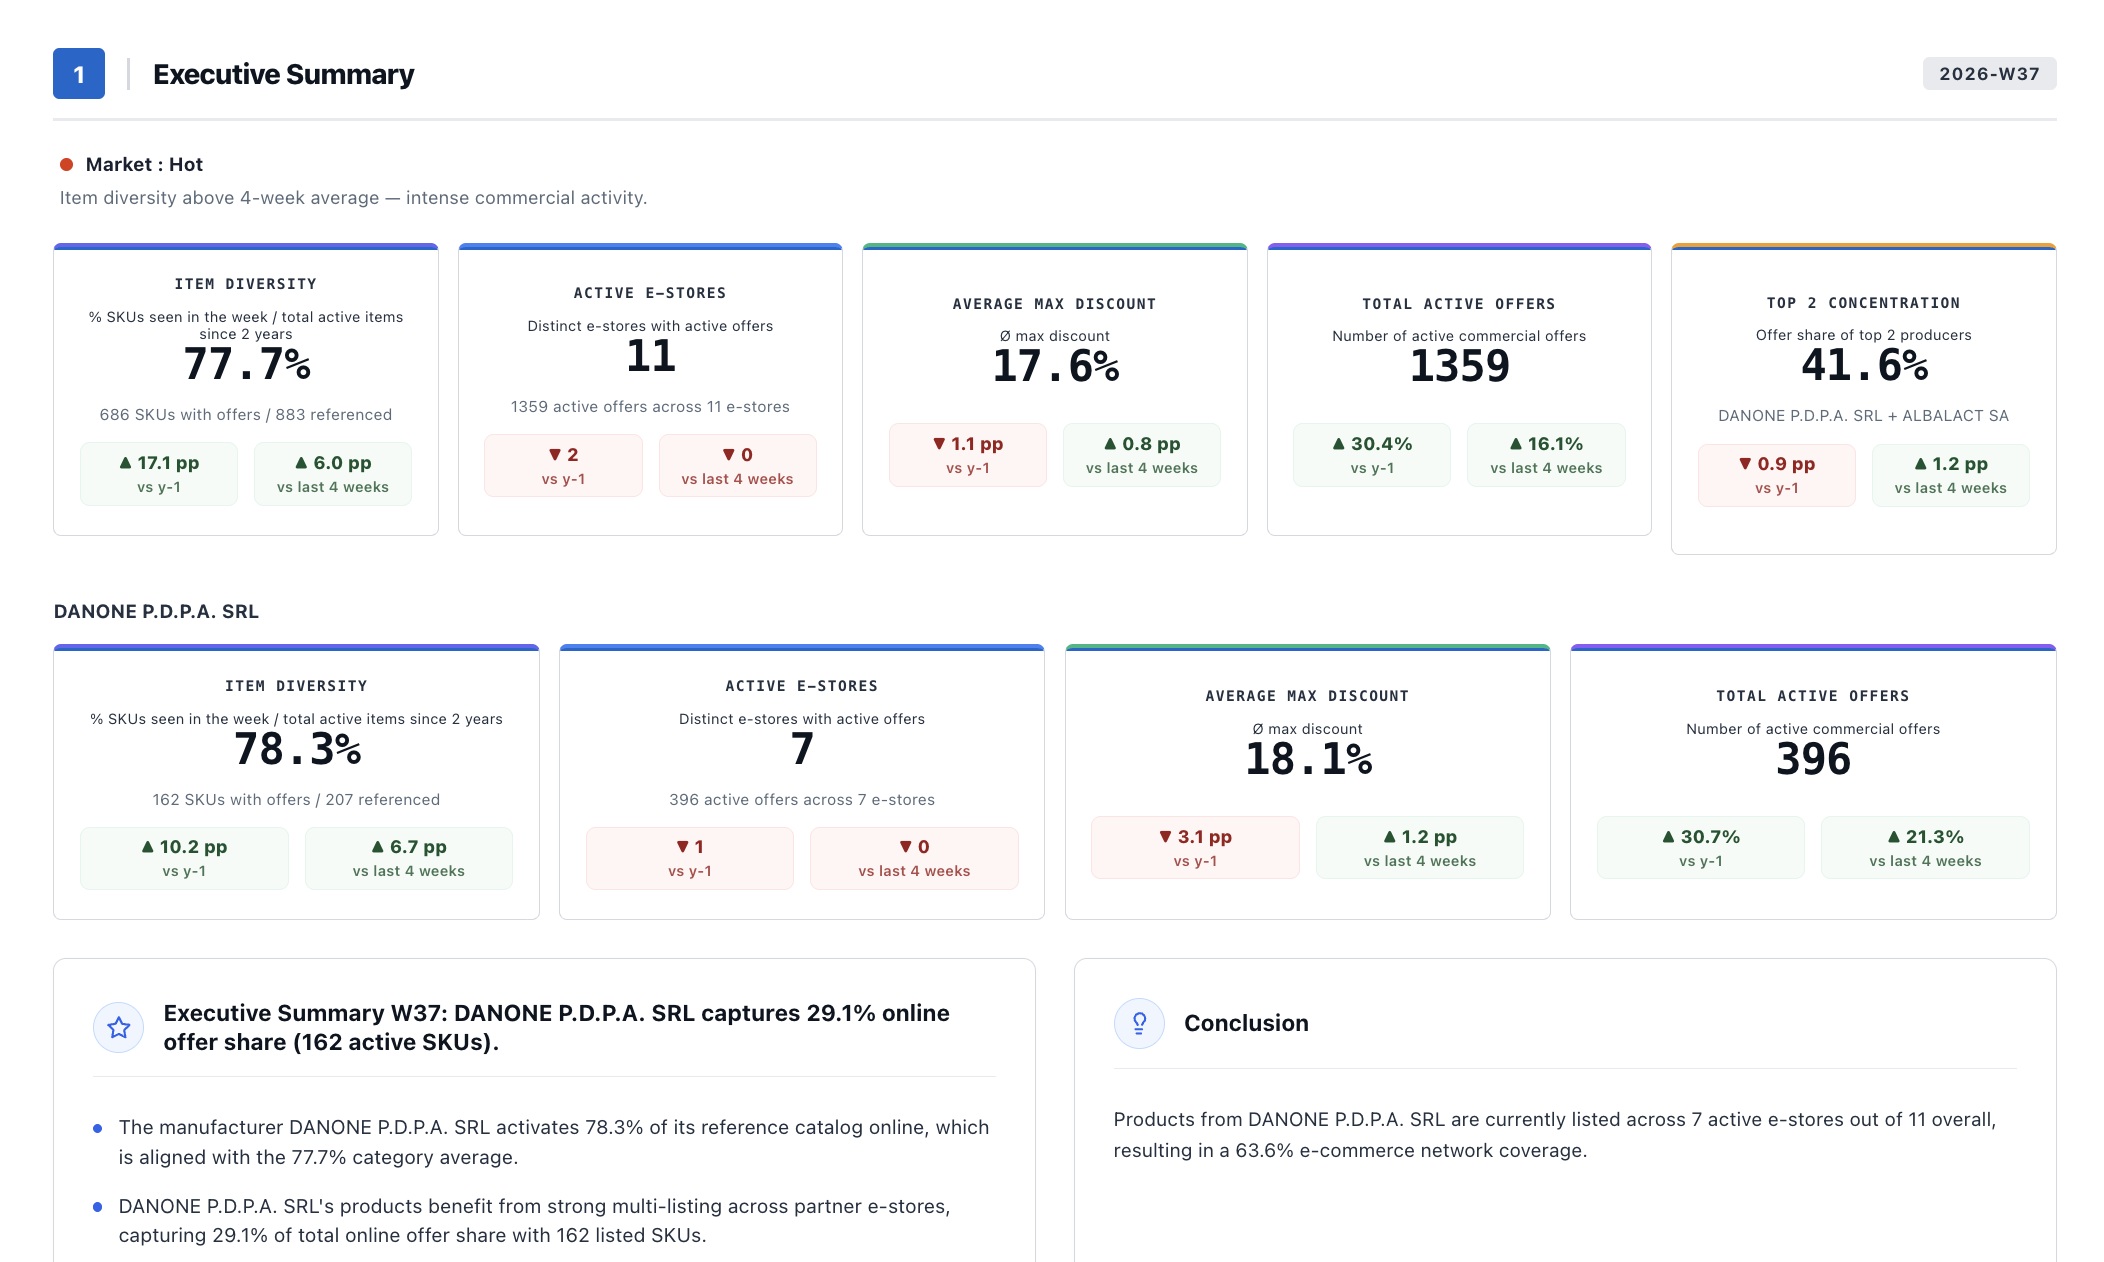
Task: Click the 0.8 pp vs last 4 weeks chip
Action: 1142,455
